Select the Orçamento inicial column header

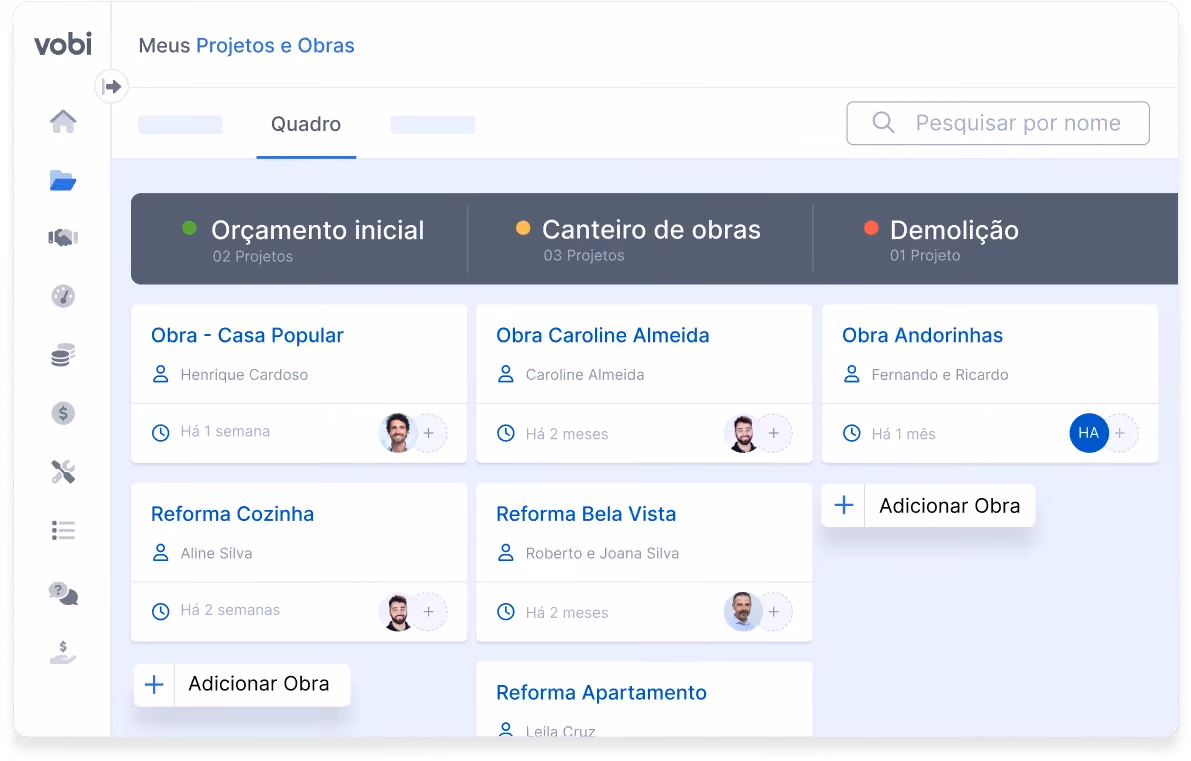click(x=299, y=239)
